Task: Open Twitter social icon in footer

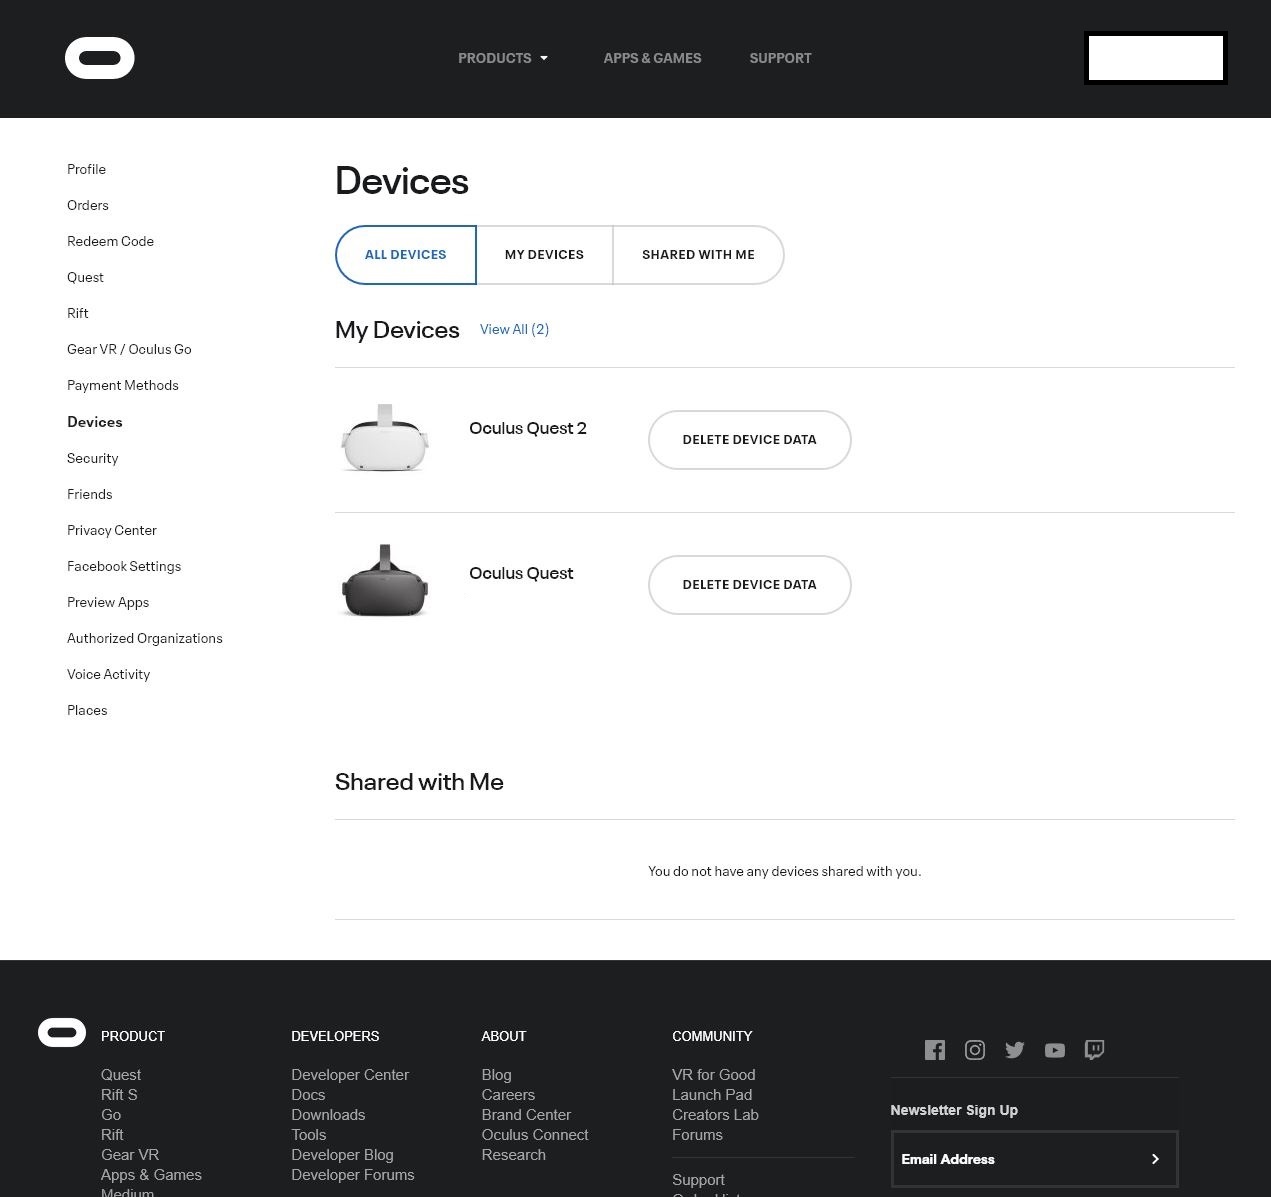Action: (1015, 1049)
